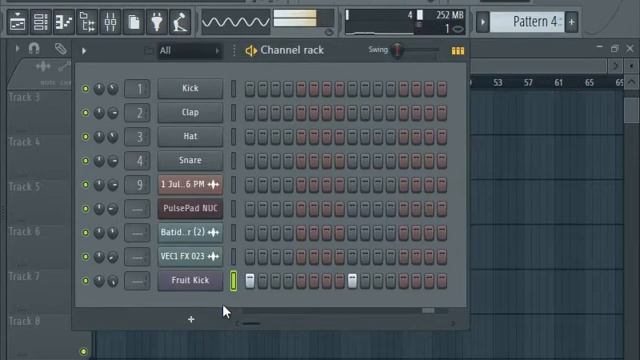Viewport: 640px width, 360px height.
Task: Open the All channel filter dropdown
Action: (x=190, y=51)
